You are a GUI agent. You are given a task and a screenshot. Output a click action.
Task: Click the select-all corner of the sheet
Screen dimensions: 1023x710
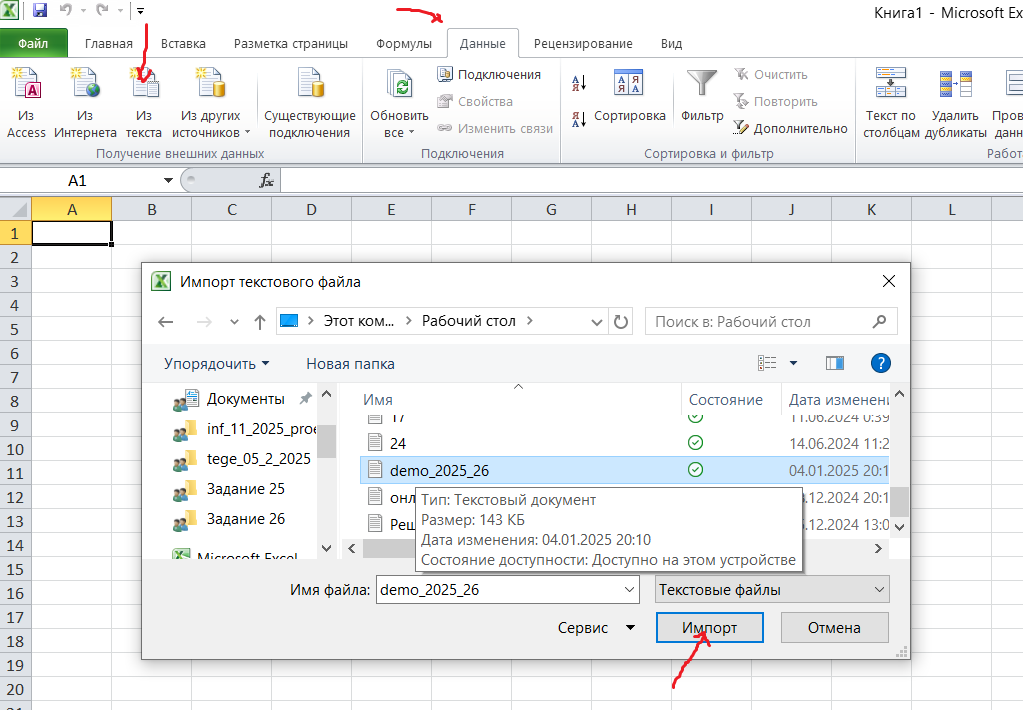pos(16,209)
